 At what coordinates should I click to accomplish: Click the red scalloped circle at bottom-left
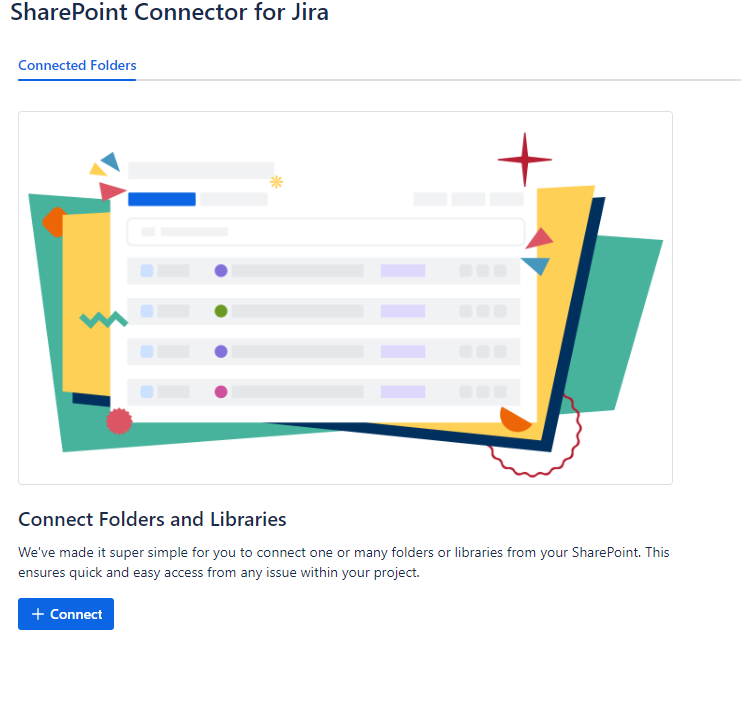click(x=119, y=422)
